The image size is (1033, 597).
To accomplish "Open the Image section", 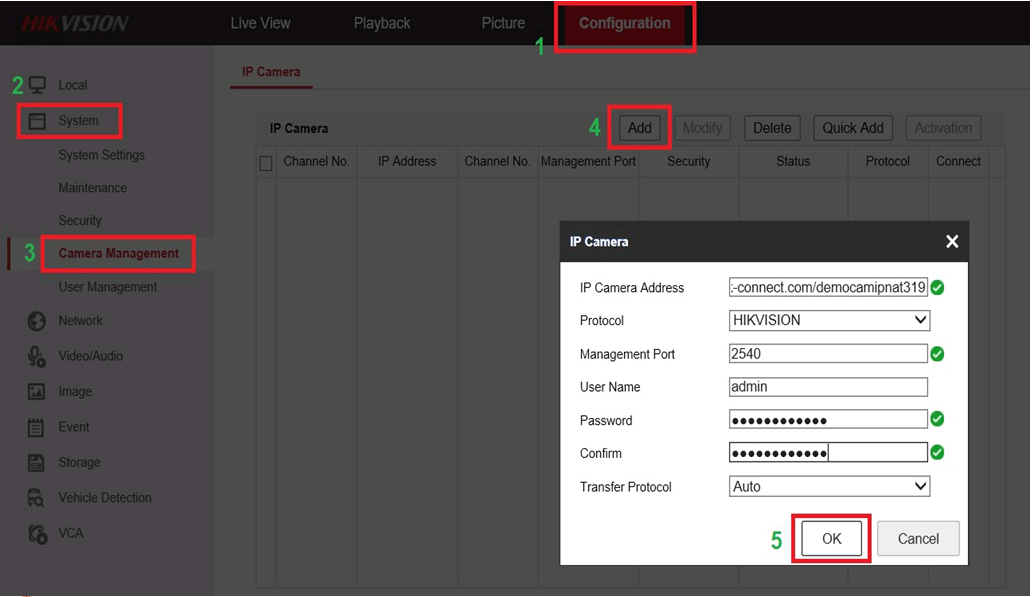I will 75,392.
